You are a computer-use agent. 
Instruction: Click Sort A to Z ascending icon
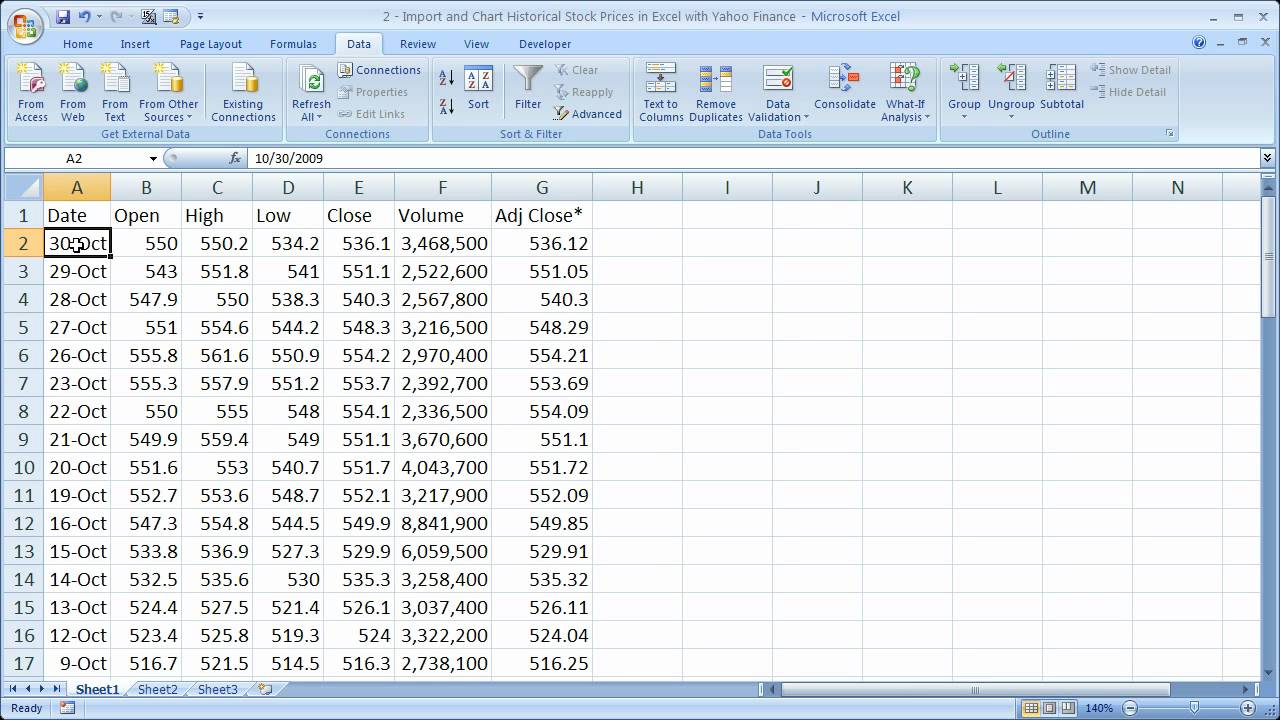click(x=447, y=79)
